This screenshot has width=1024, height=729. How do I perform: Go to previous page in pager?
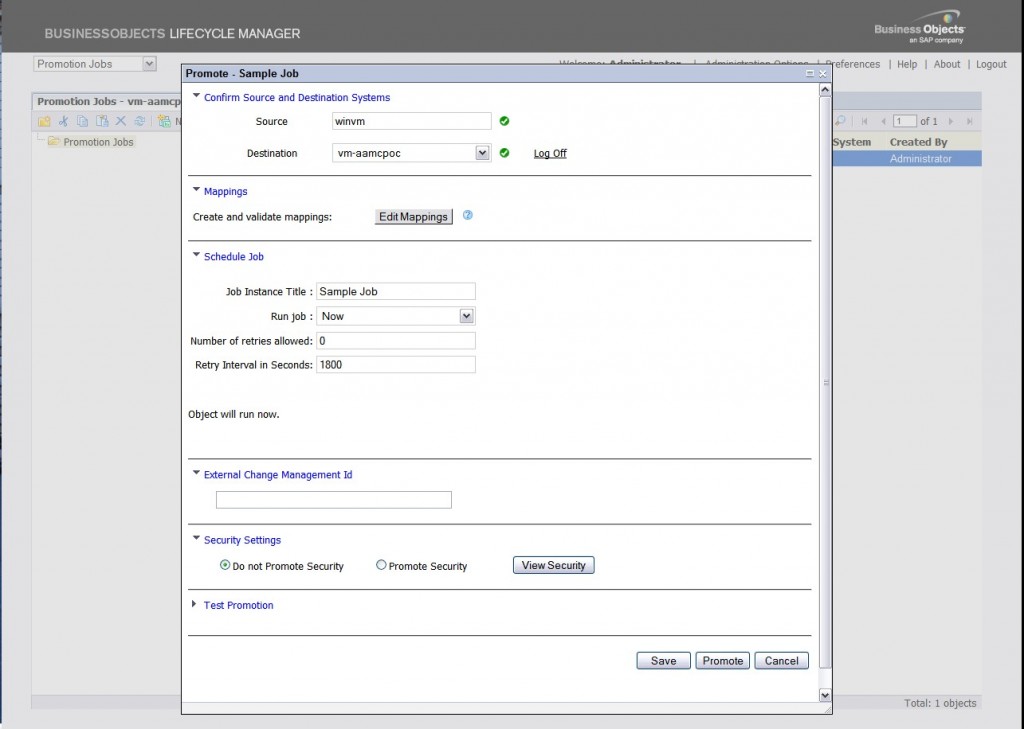(x=884, y=122)
